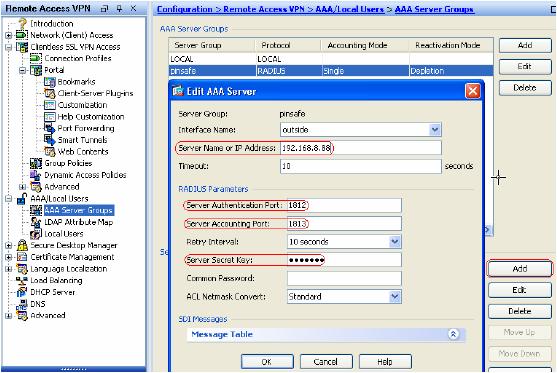Click the lower Add server button
The image size is (557, 373).
[520, 269]
